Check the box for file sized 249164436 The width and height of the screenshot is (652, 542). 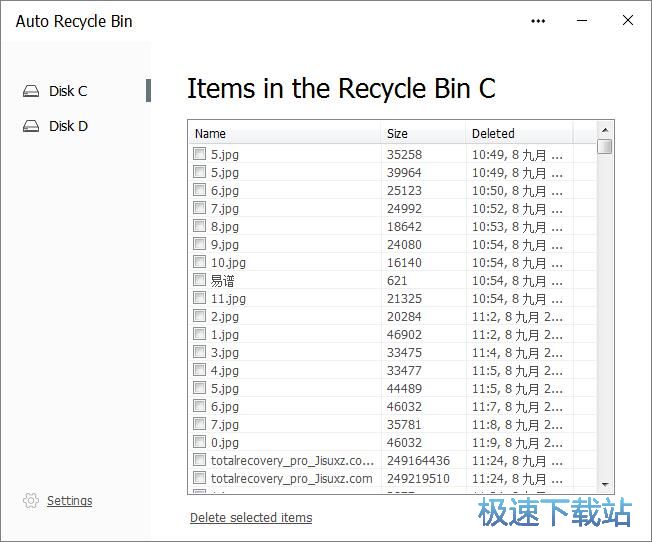pyautogui.click(x=200, y=460)
